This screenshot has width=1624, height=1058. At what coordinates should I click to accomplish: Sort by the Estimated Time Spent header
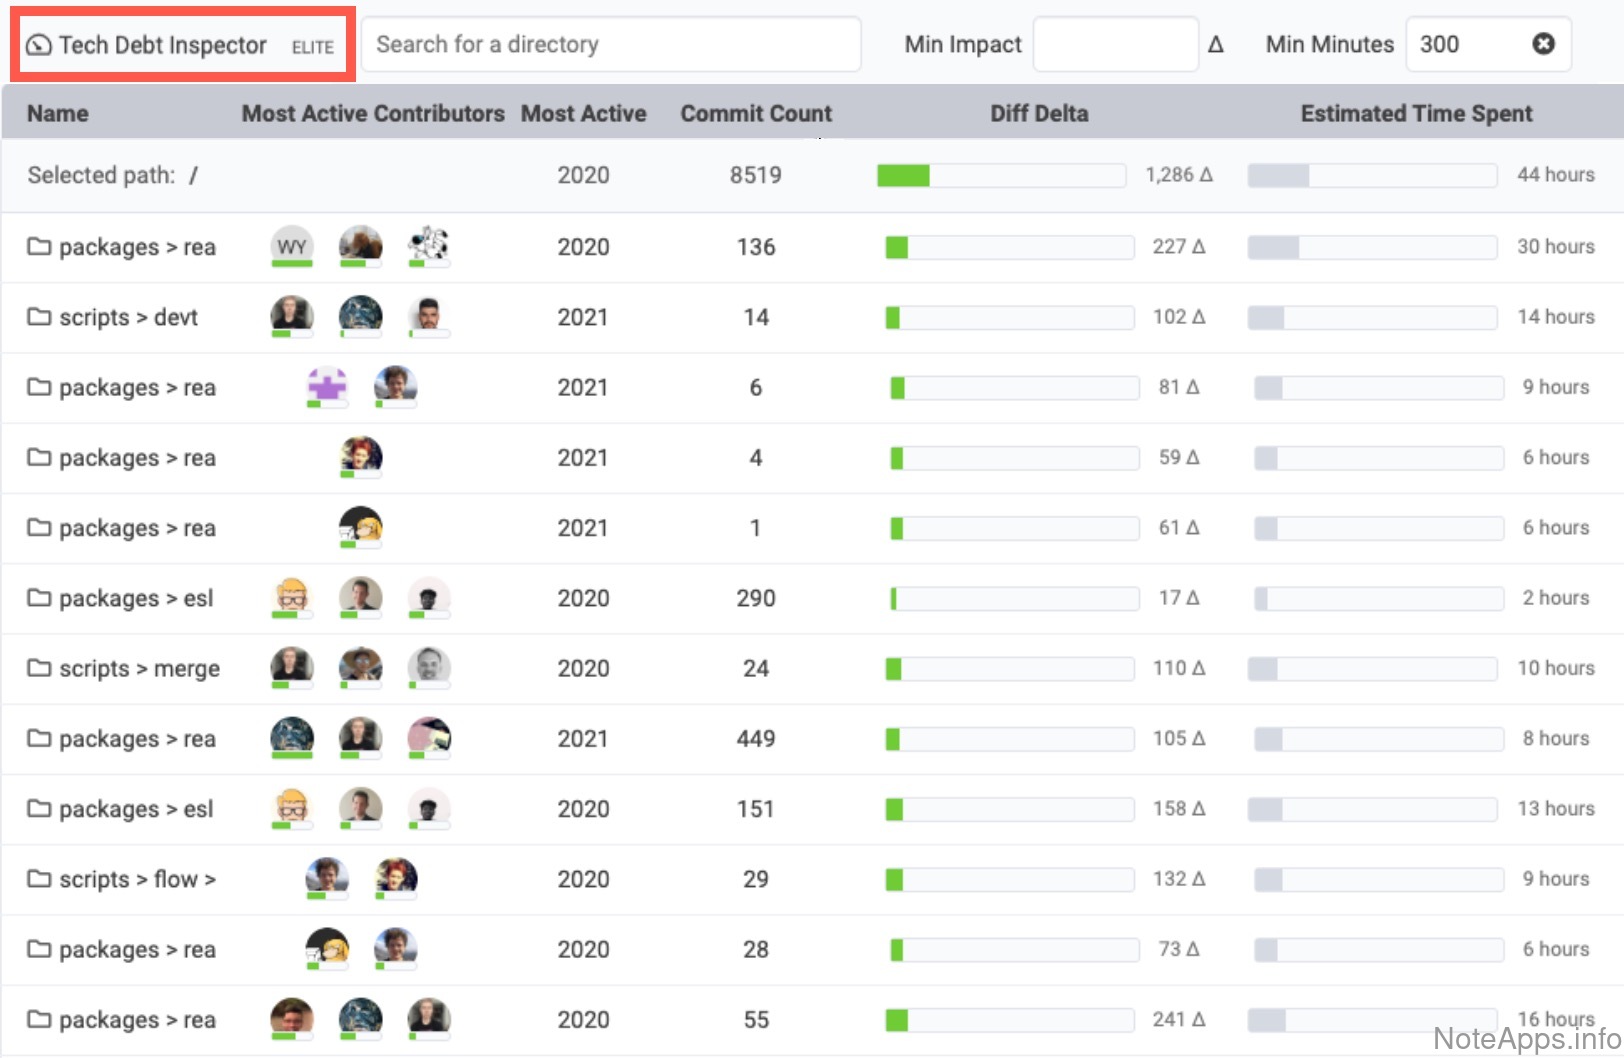(1415, 114)
